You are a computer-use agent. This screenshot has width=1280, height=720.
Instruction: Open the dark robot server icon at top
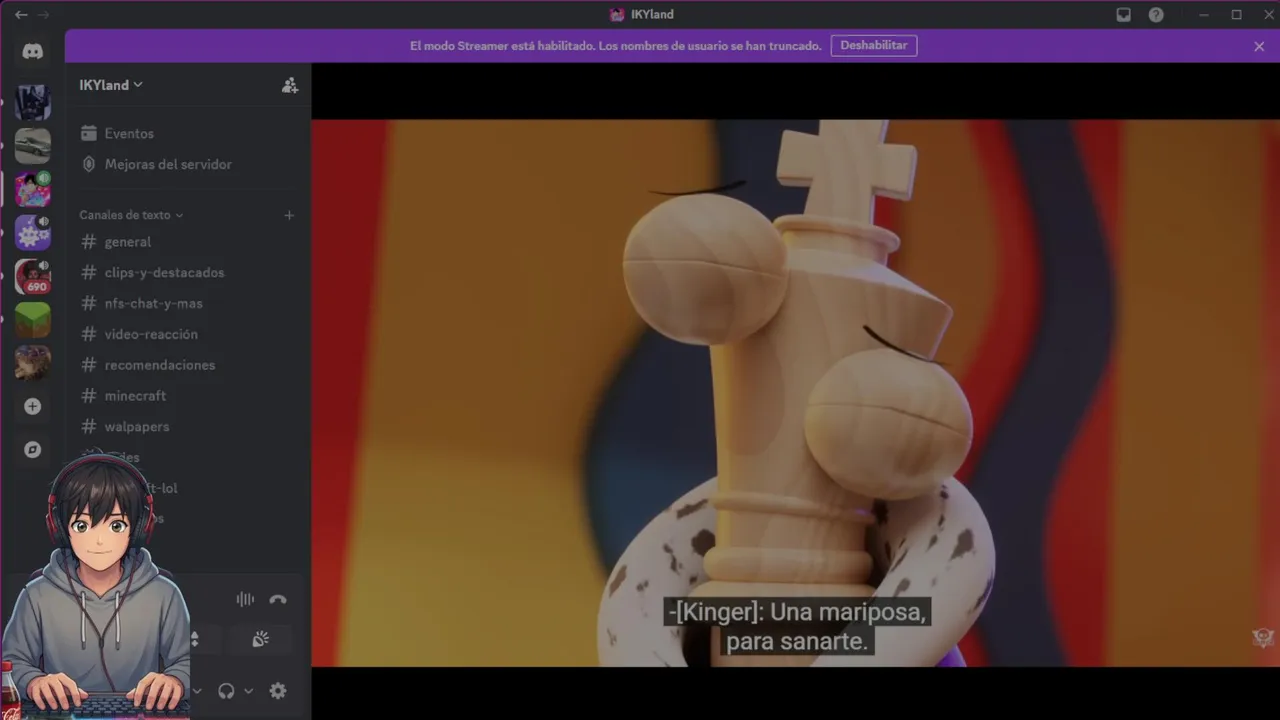[33, 102]
